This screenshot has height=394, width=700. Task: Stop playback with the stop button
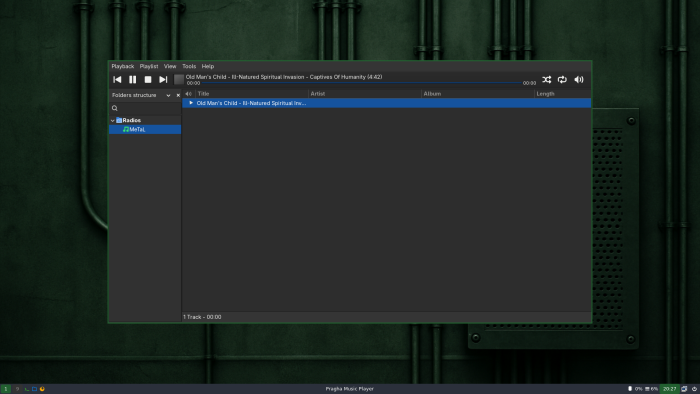point(148,79)
